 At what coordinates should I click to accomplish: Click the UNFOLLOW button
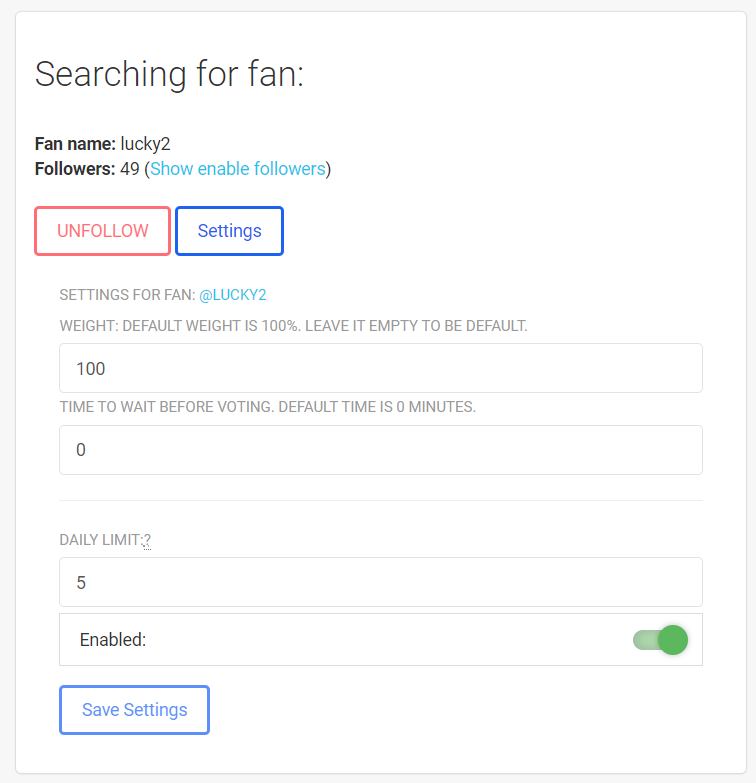point(103,231)
